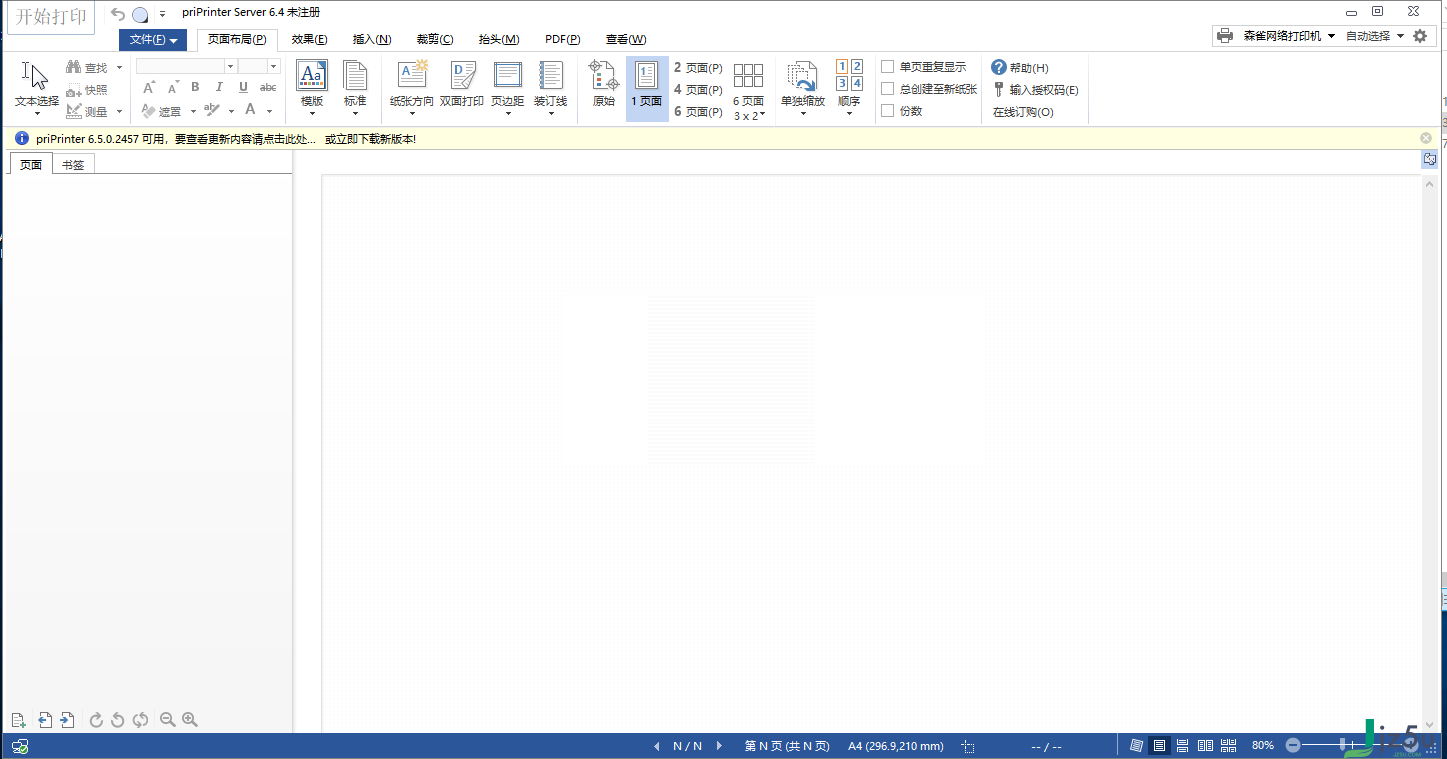Switch to the 裁剪(C) tab
This screenshot has width=1447, height=759.
(435, 40)
